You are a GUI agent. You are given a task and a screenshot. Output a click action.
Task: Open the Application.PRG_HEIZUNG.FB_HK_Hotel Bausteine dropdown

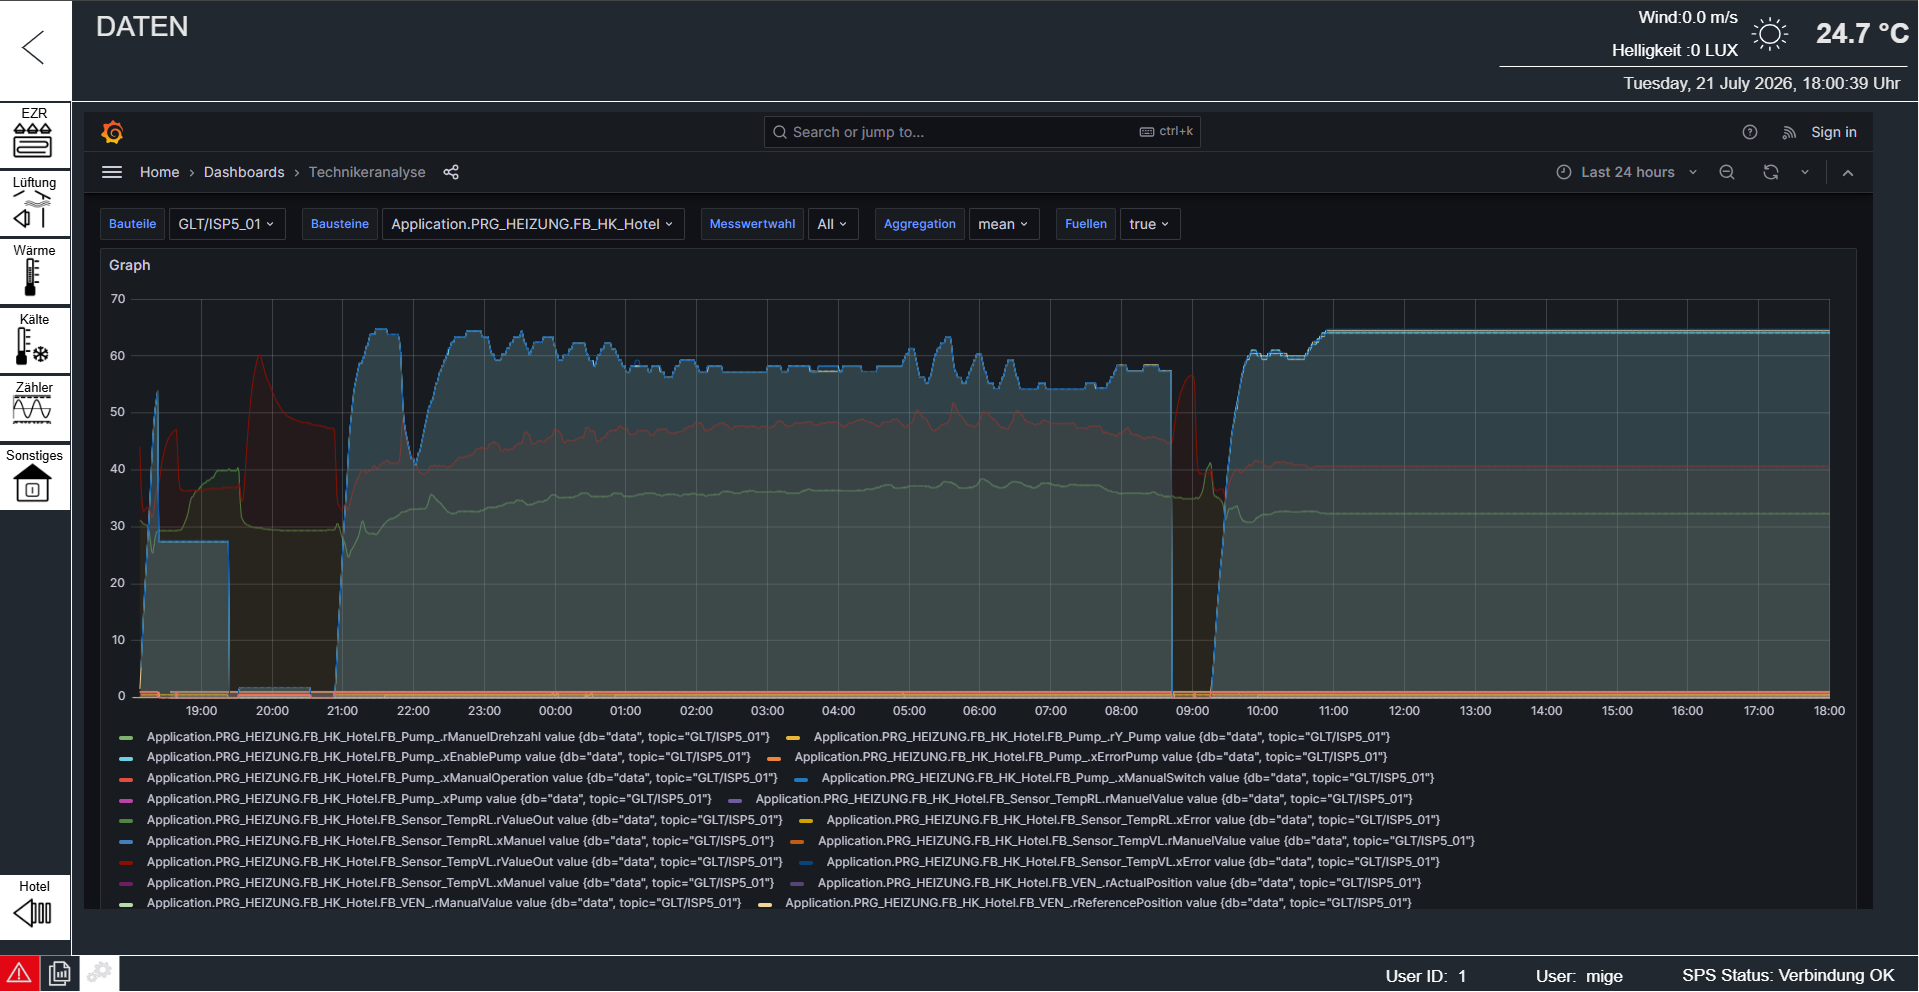point(532,224)
